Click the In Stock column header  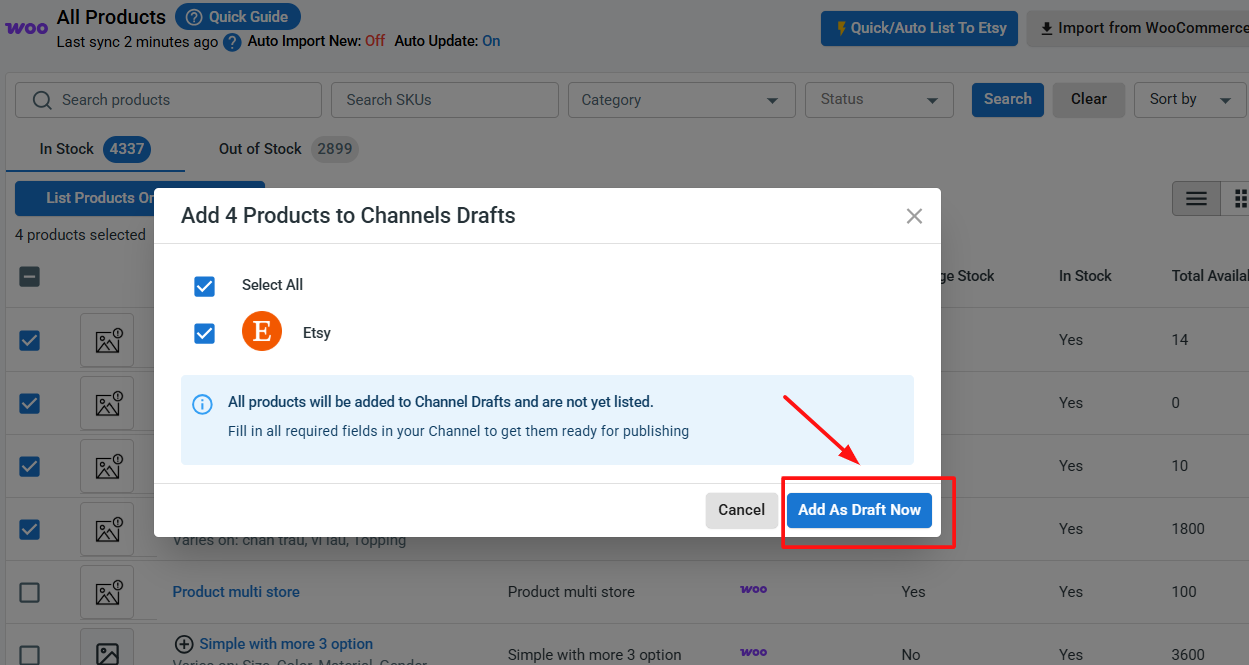tap(1085, 276)
